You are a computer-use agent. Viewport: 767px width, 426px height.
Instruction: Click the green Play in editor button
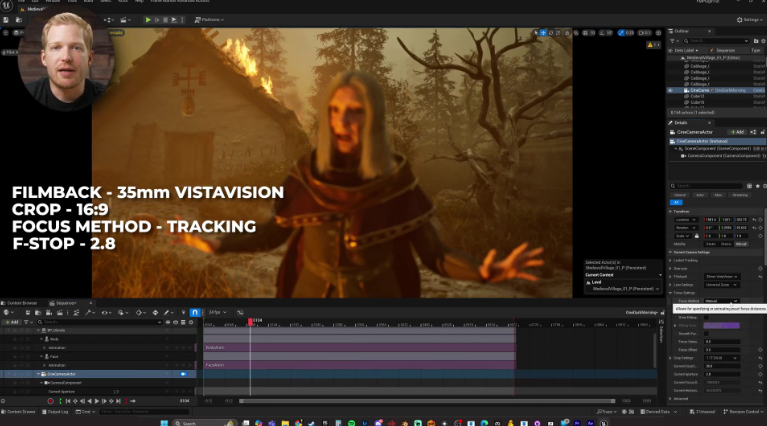[x=148, y=20]
